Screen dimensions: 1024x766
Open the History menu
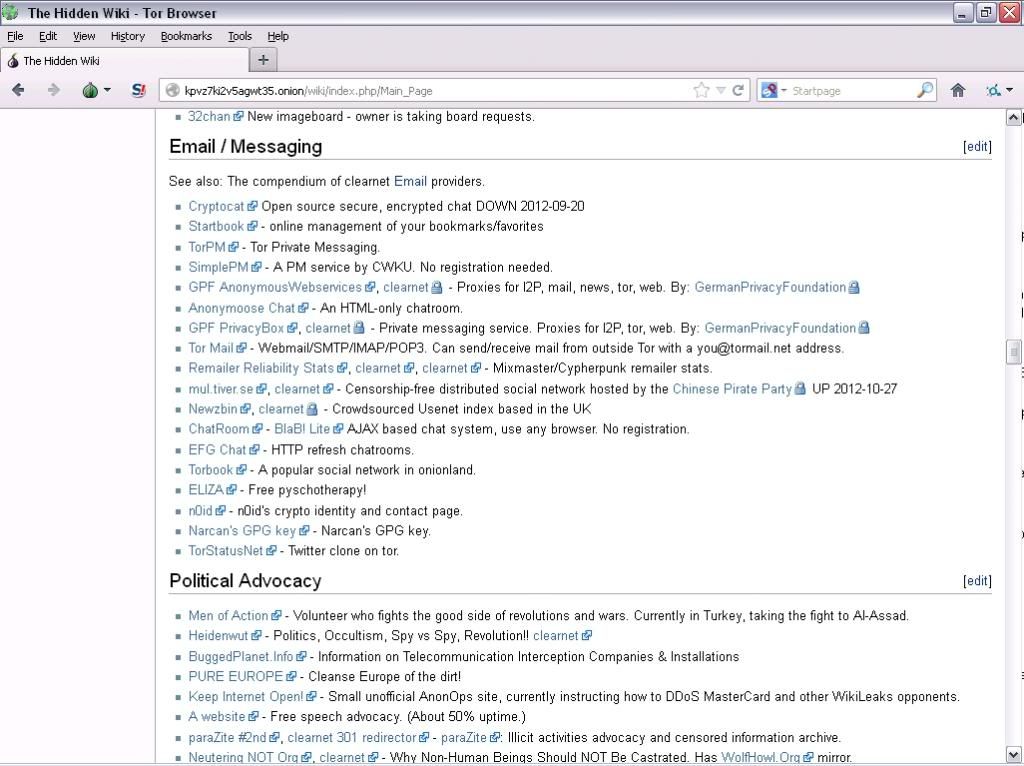(x=127, y=36)
